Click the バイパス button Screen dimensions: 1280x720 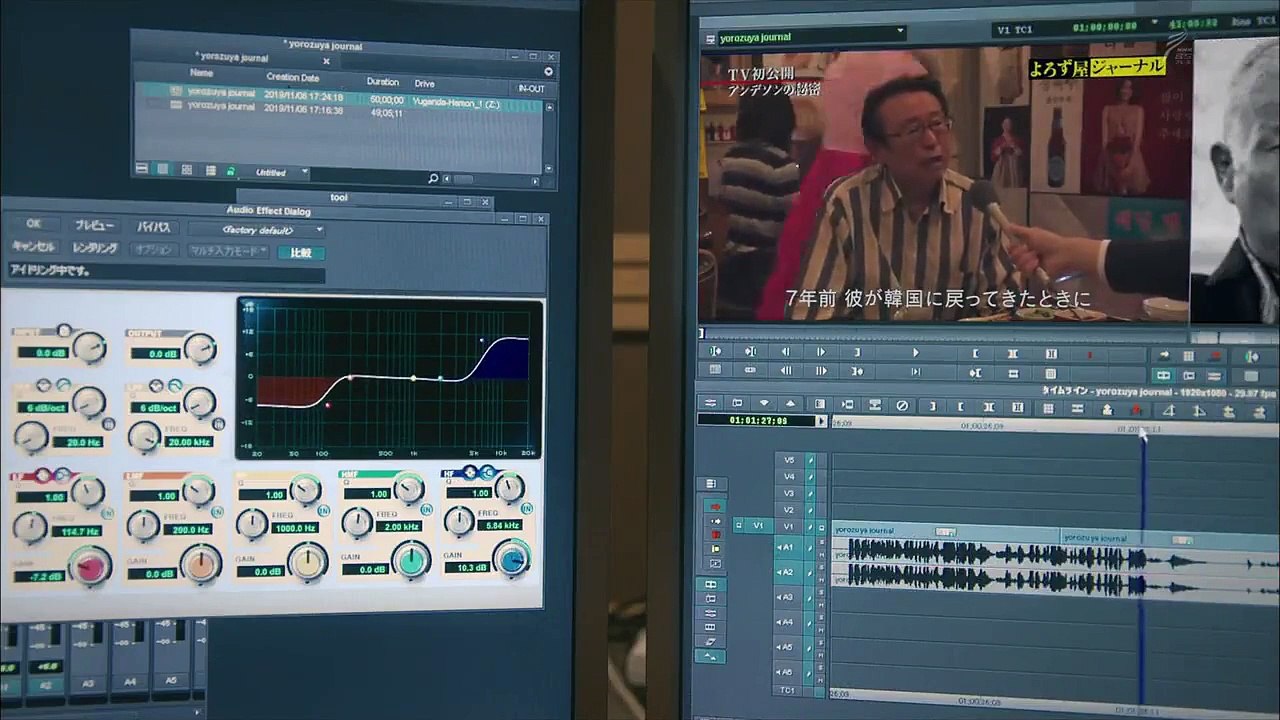point(154,228)
